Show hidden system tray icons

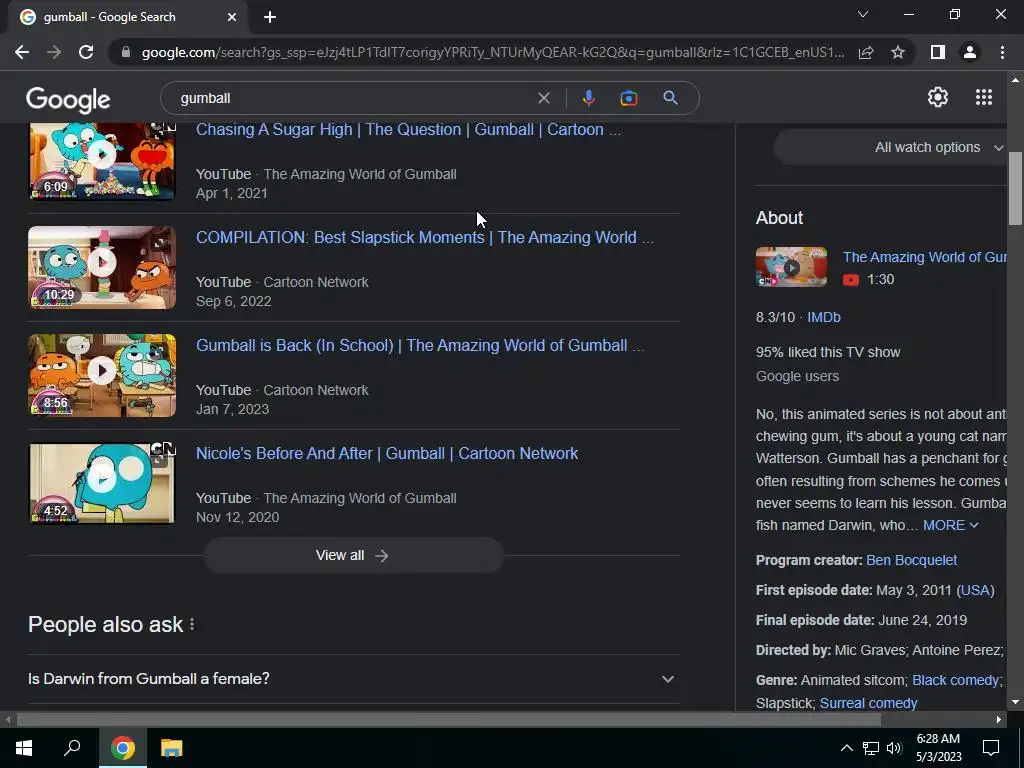846,748
